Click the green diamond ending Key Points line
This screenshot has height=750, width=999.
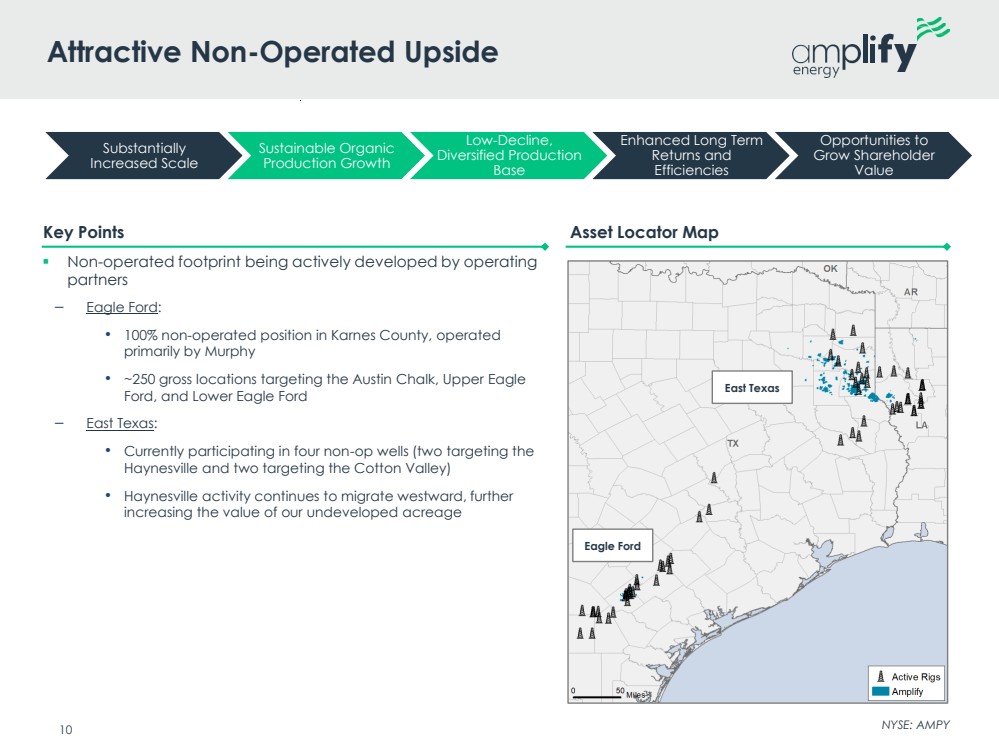pos(545,246)
